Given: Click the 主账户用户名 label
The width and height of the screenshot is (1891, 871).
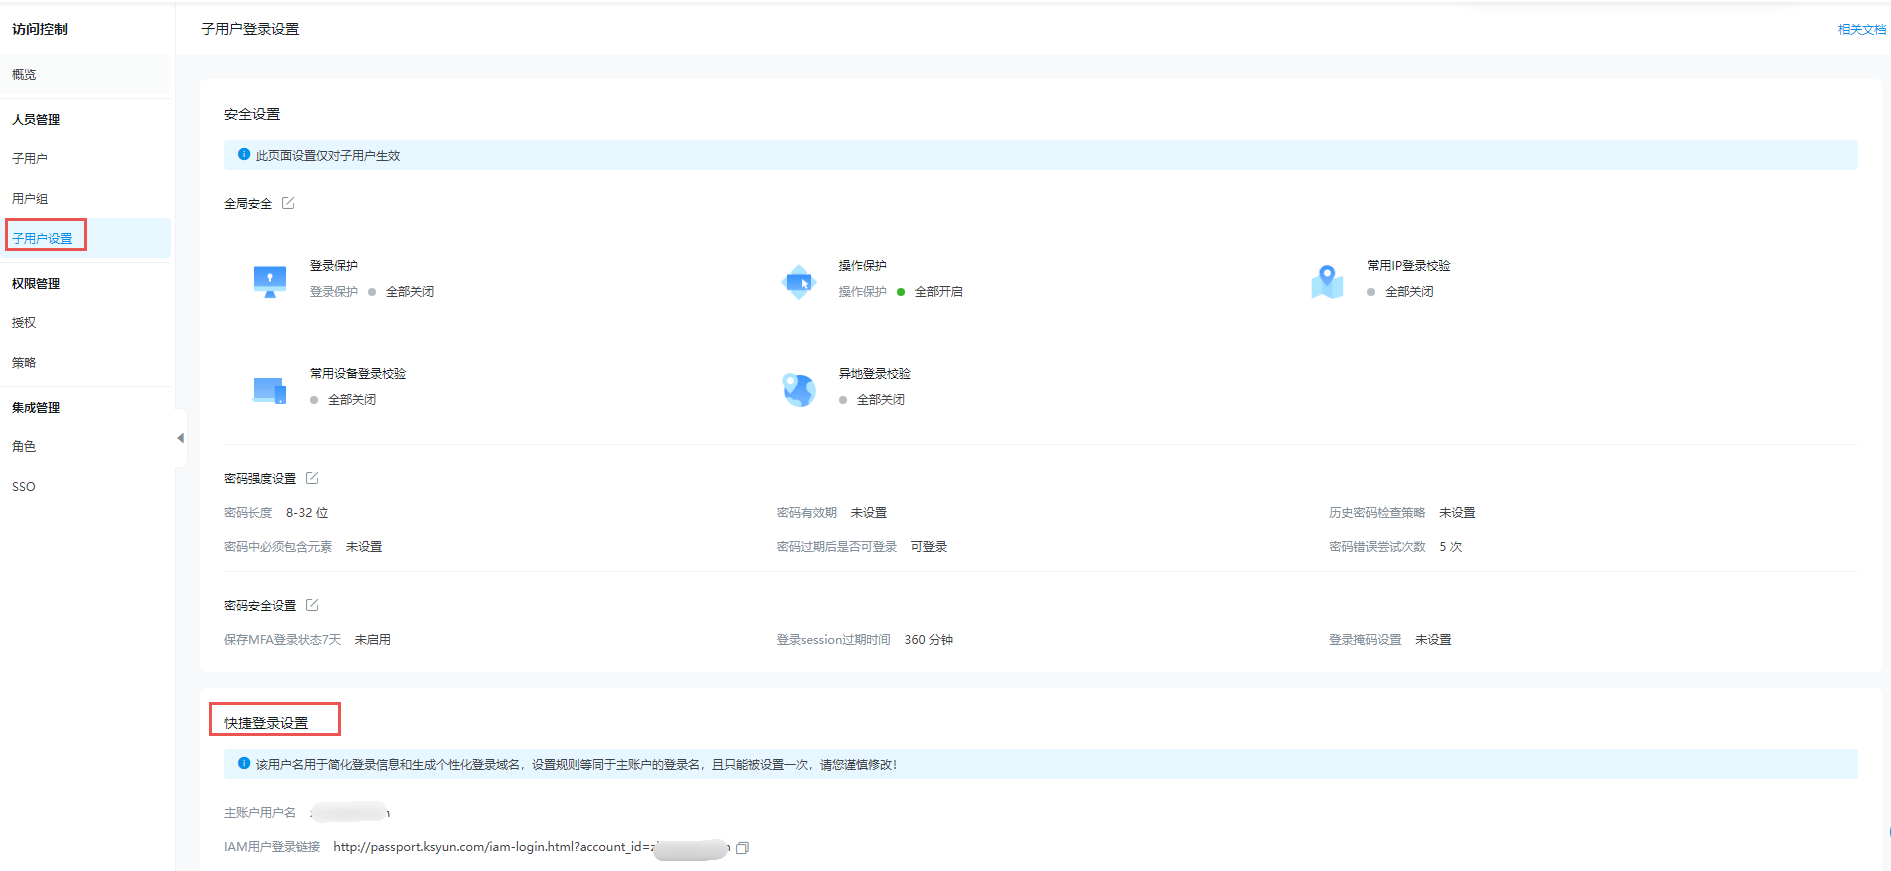Looking at the screenshot, I should tap(260, 813).
